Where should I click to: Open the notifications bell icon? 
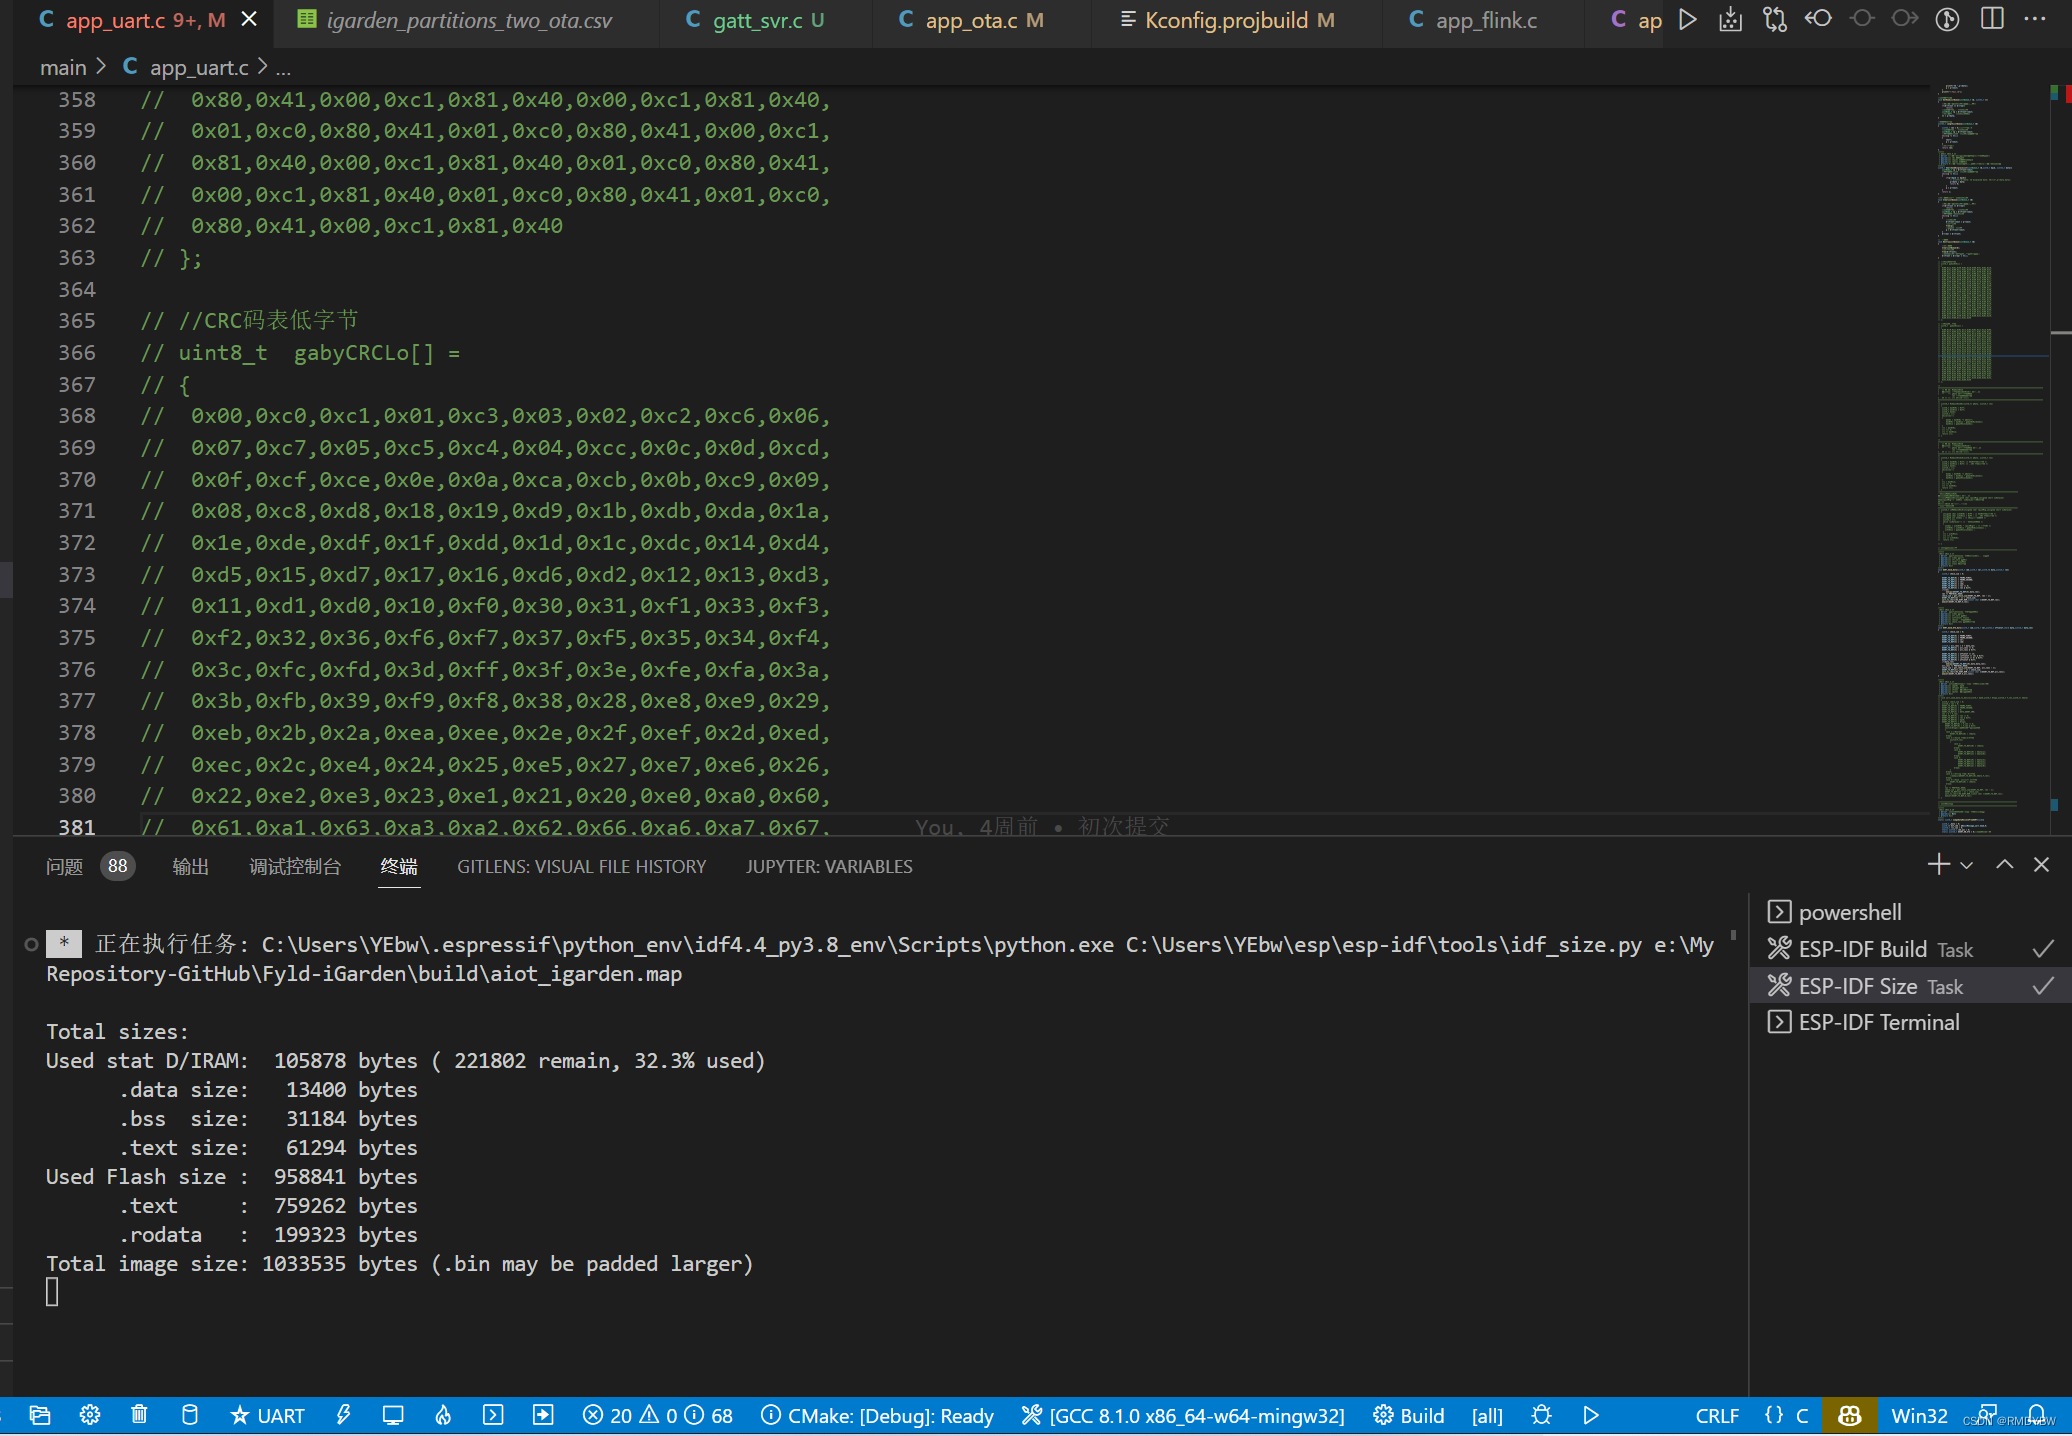[x=2036, y=1415]
